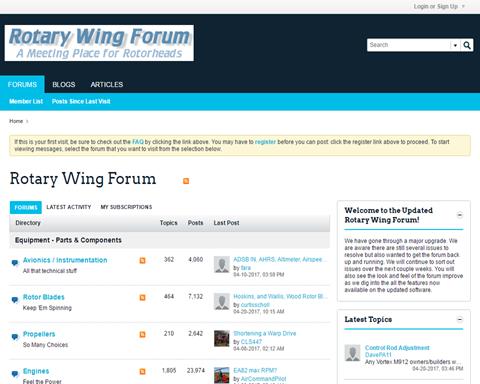480x384 pixels.
Task: Click CLS447's avatar thumbnail
Action: click(222, 338)
